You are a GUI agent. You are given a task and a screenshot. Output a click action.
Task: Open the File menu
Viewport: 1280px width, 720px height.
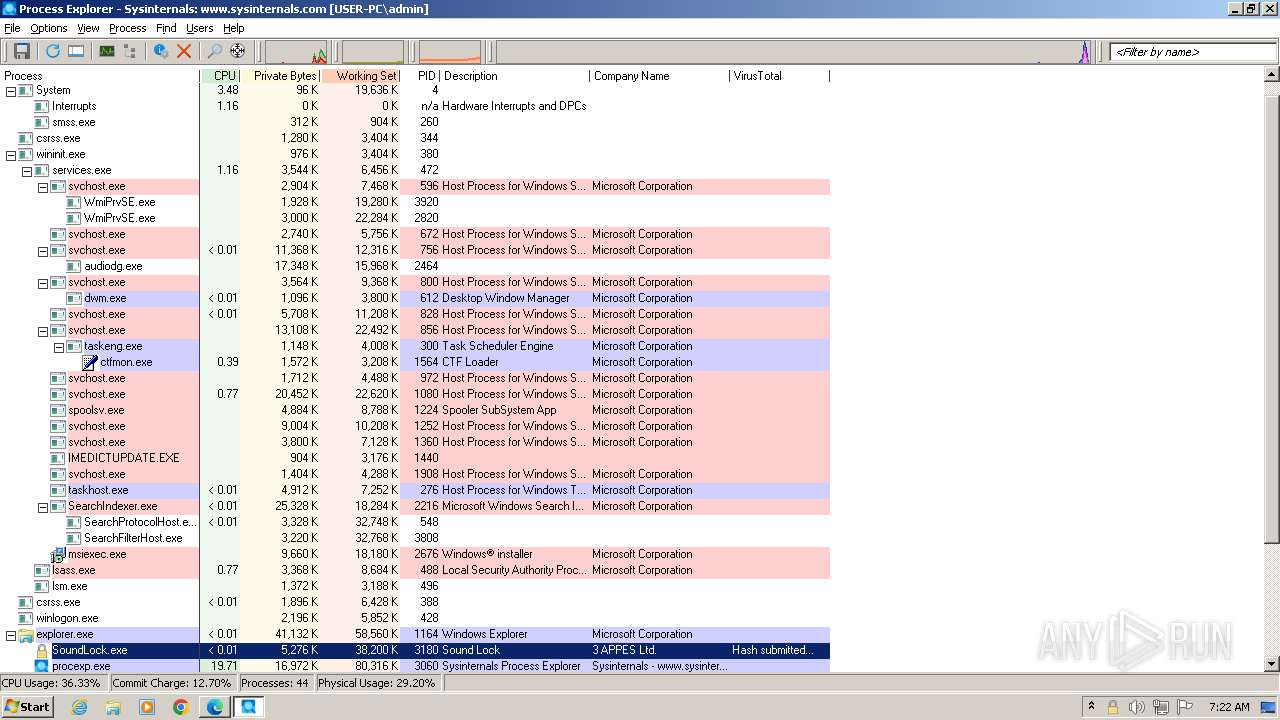coord(12,28)
